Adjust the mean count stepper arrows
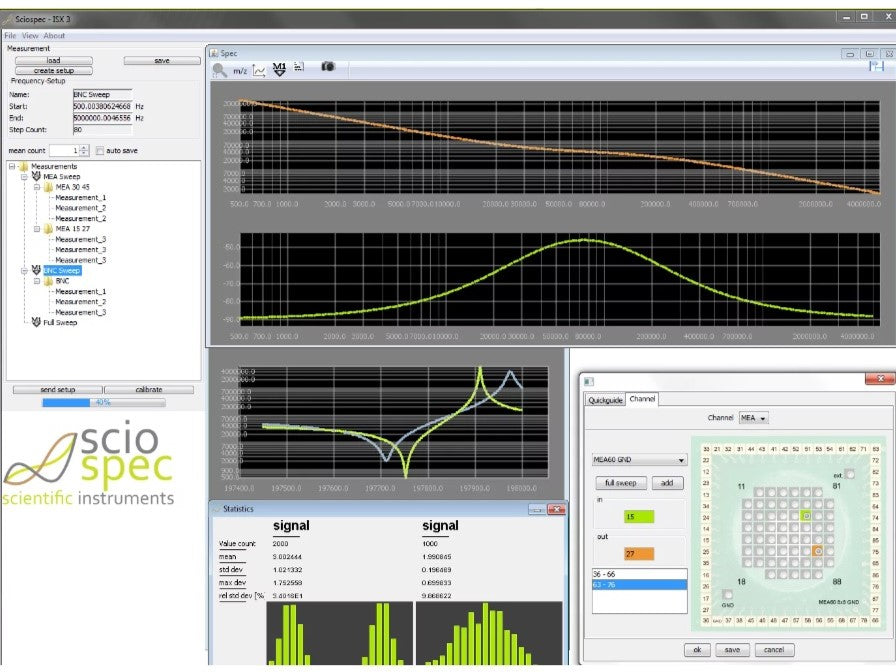896x672 pixels. [84, 150]
